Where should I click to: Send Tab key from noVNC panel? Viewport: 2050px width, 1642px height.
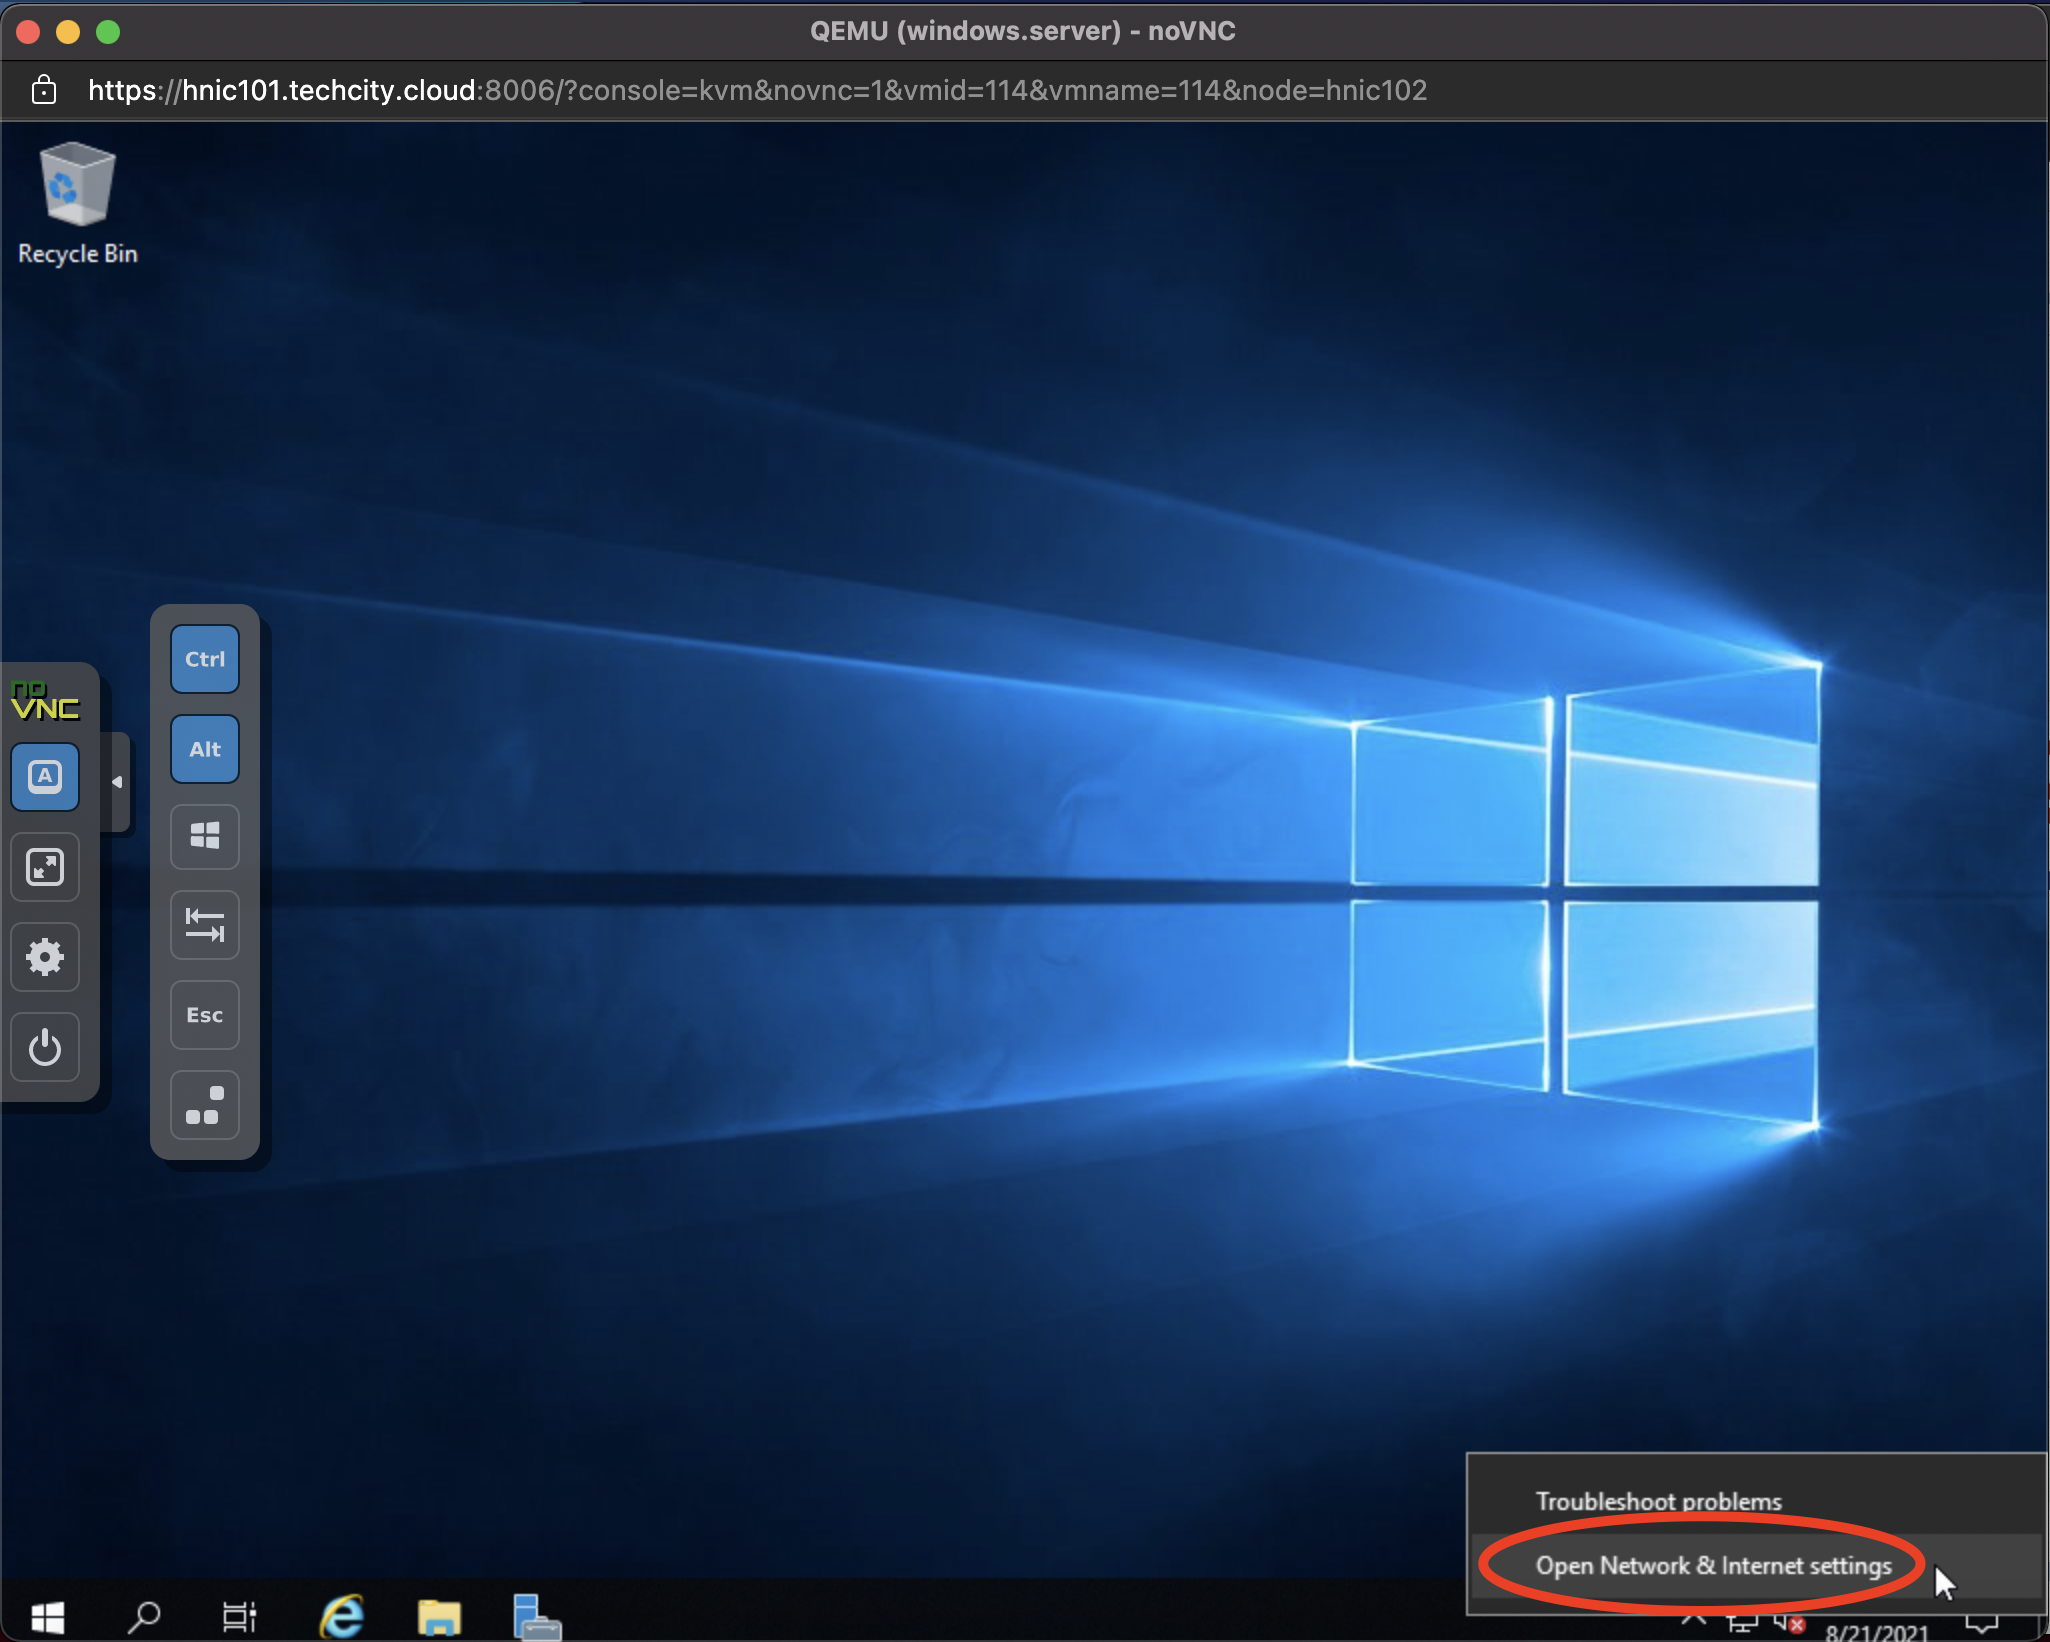tap(205, 925)
